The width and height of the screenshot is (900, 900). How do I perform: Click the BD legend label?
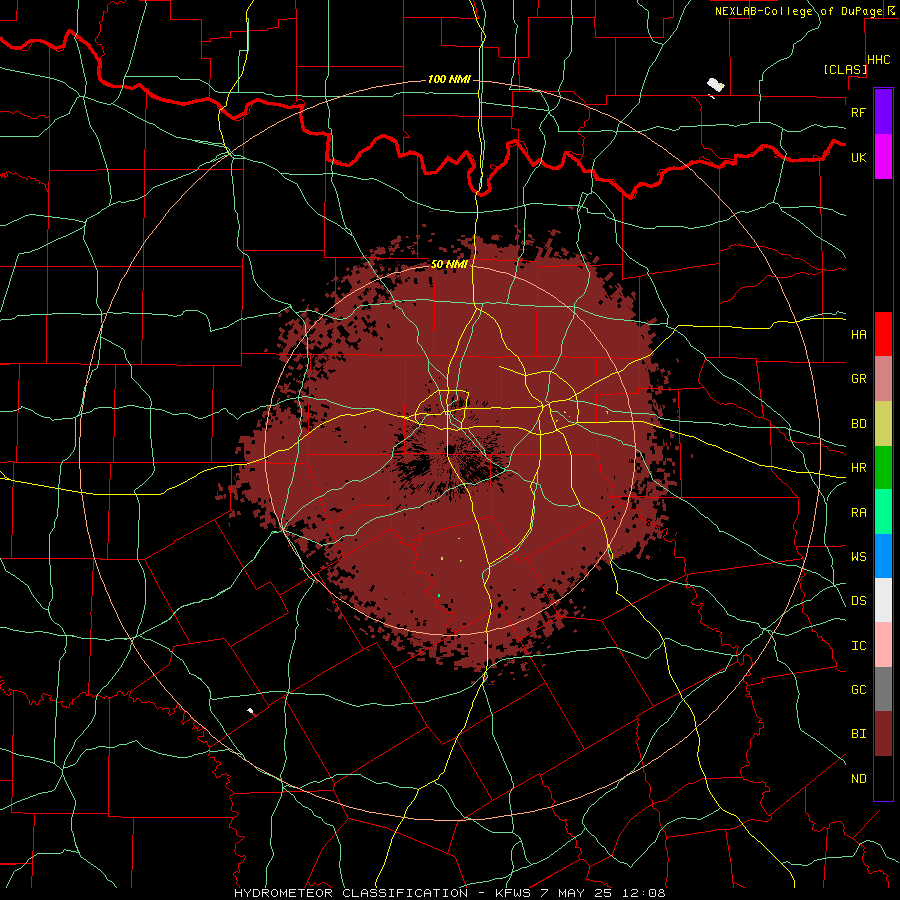tap(858, 424)
